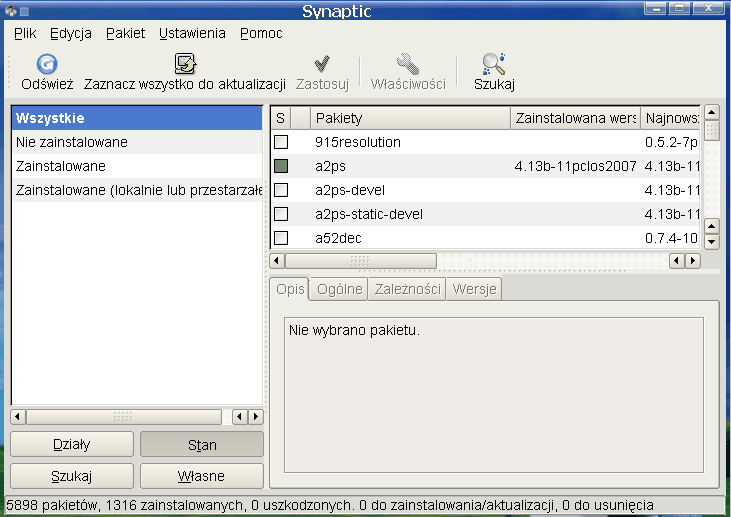The height and width of the screenshot is (517, 731).
Task: Click the package list horizontal scrollbar thumb
Action: coord(361,261)
